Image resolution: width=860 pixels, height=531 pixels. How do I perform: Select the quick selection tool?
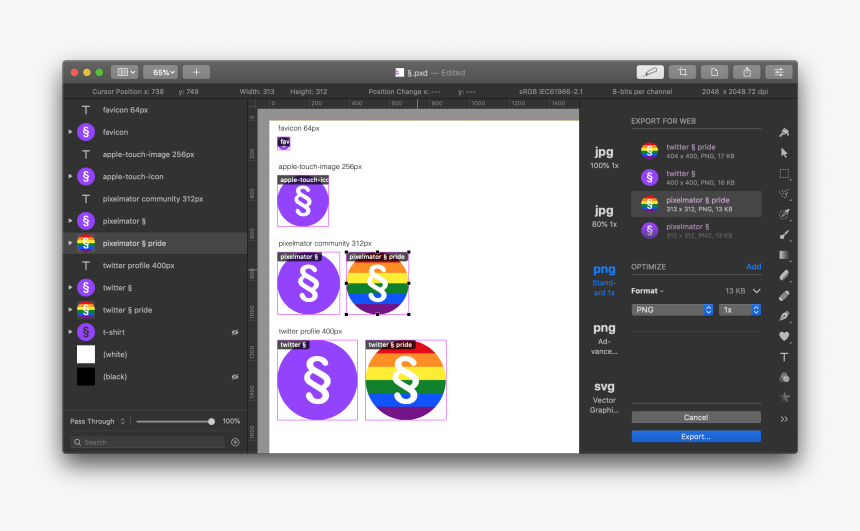pyautogui.click(x=784, y=194)
